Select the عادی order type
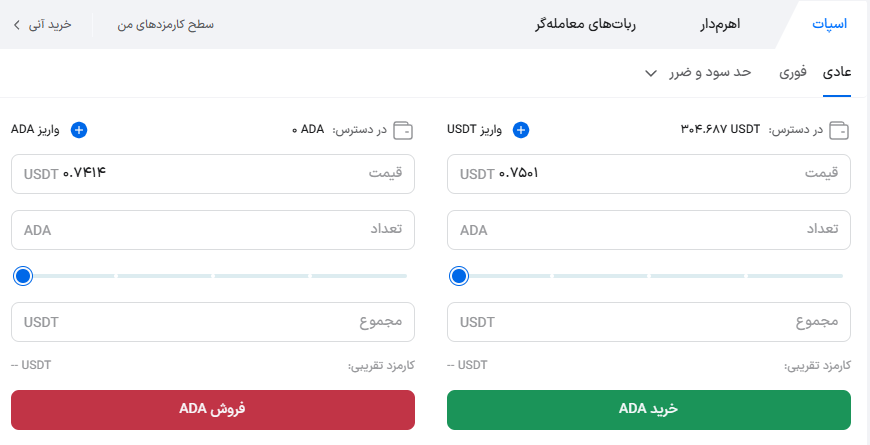 pos(837,72)
